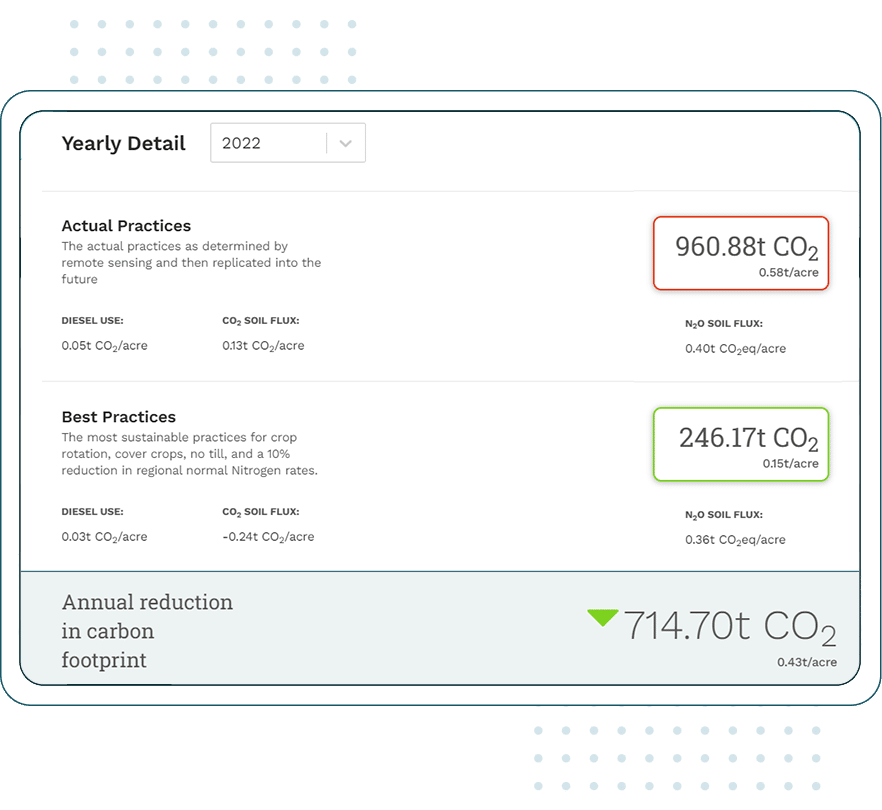Viewport: 882px width, 810px height.
Task: Click the 0.15t/acre figure in green box
Action: click(790, 464)
